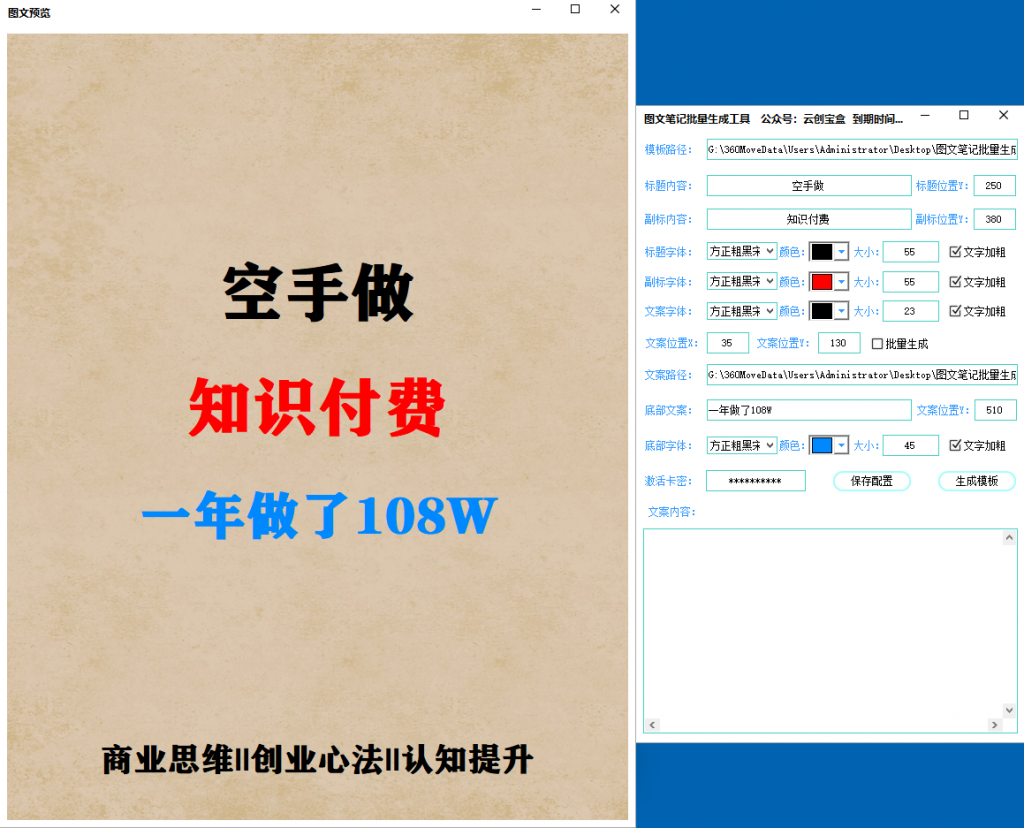Click the 标题位置Y value field showing 250

point(994,185)
